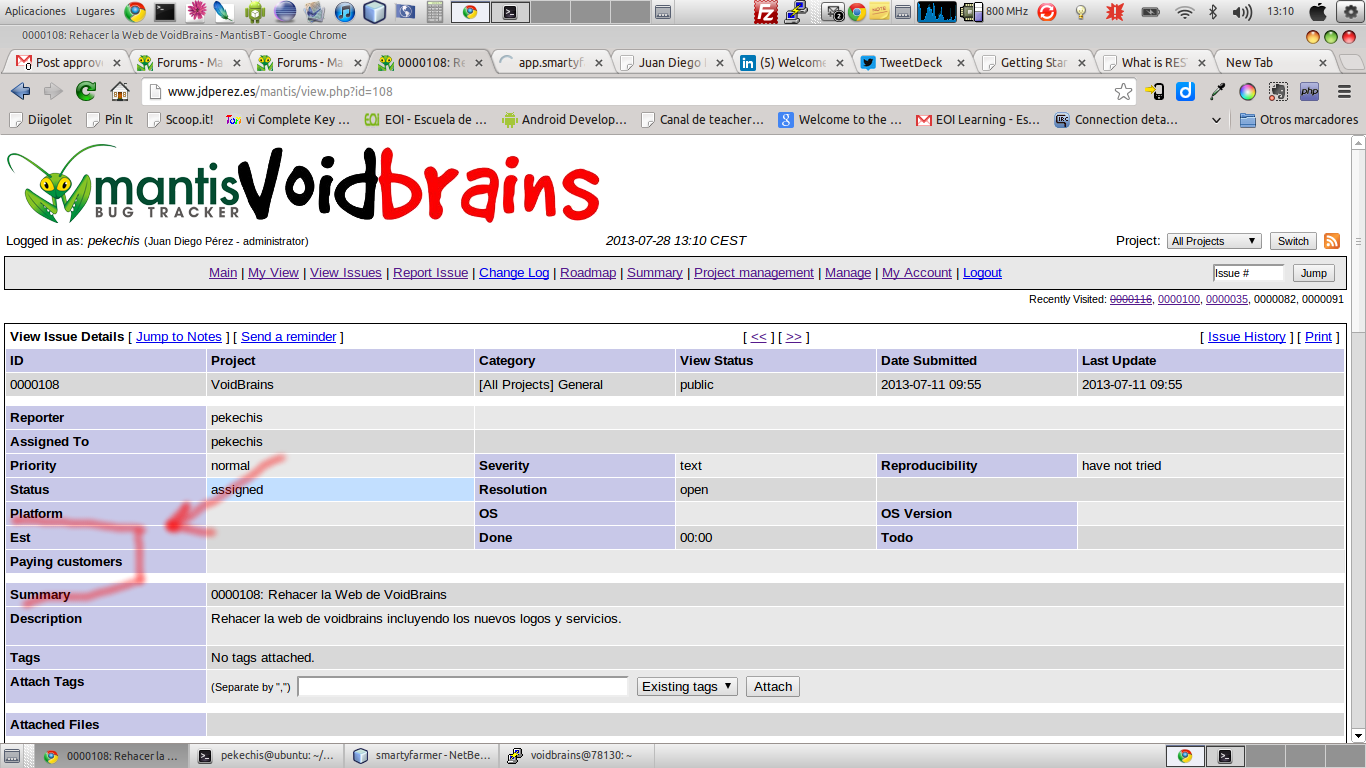Click the Attach Tags text field
The image size is (1366, 768).
coord(463,686)
